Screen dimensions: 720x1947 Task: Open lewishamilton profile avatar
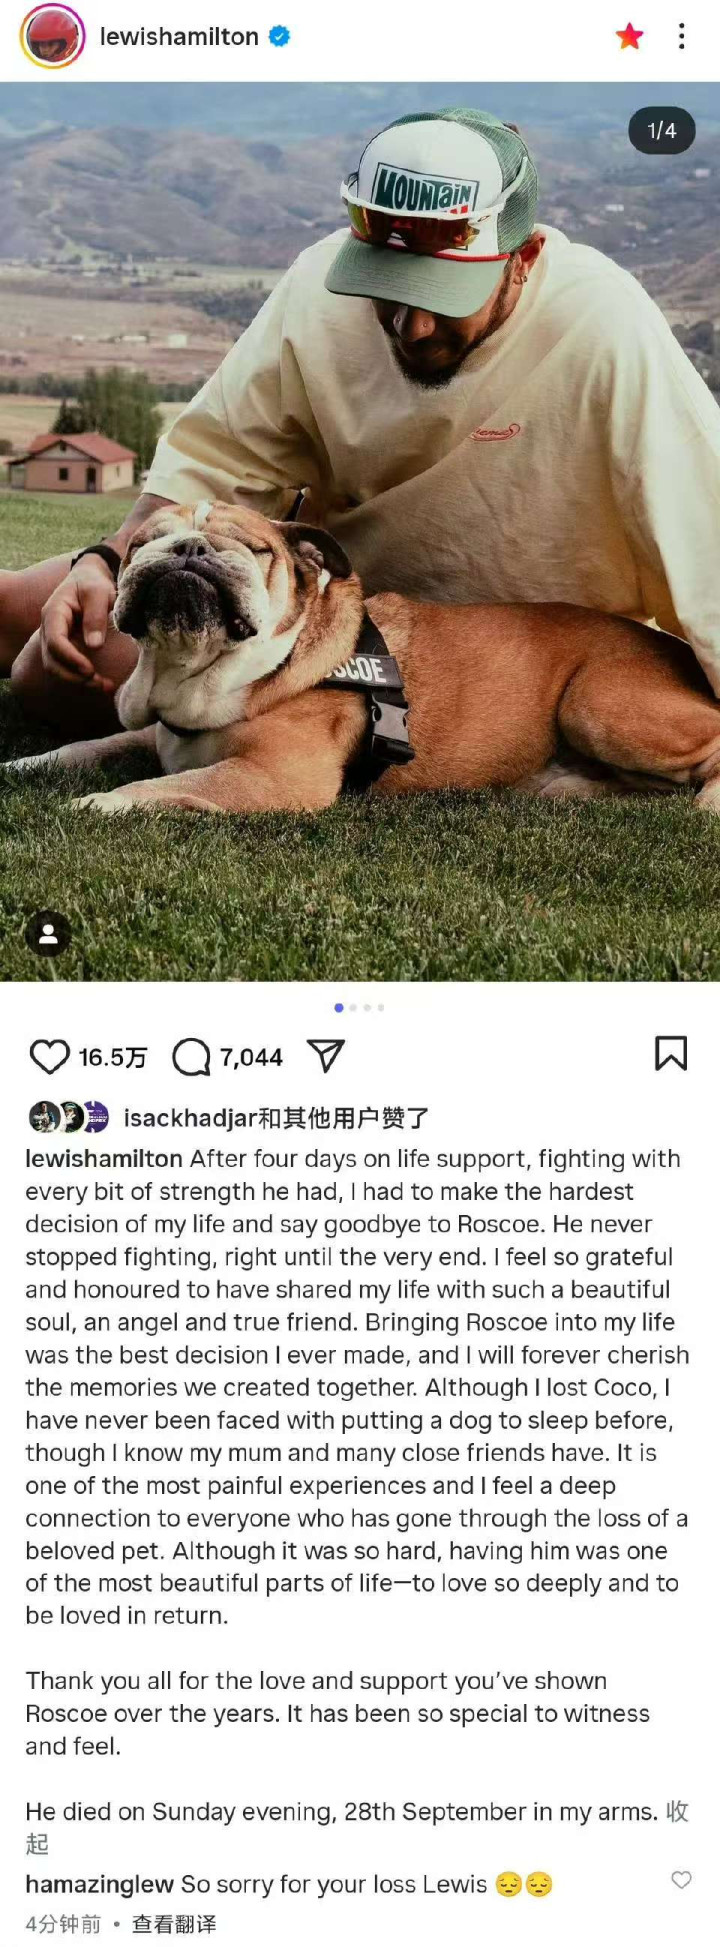(52, 36)
